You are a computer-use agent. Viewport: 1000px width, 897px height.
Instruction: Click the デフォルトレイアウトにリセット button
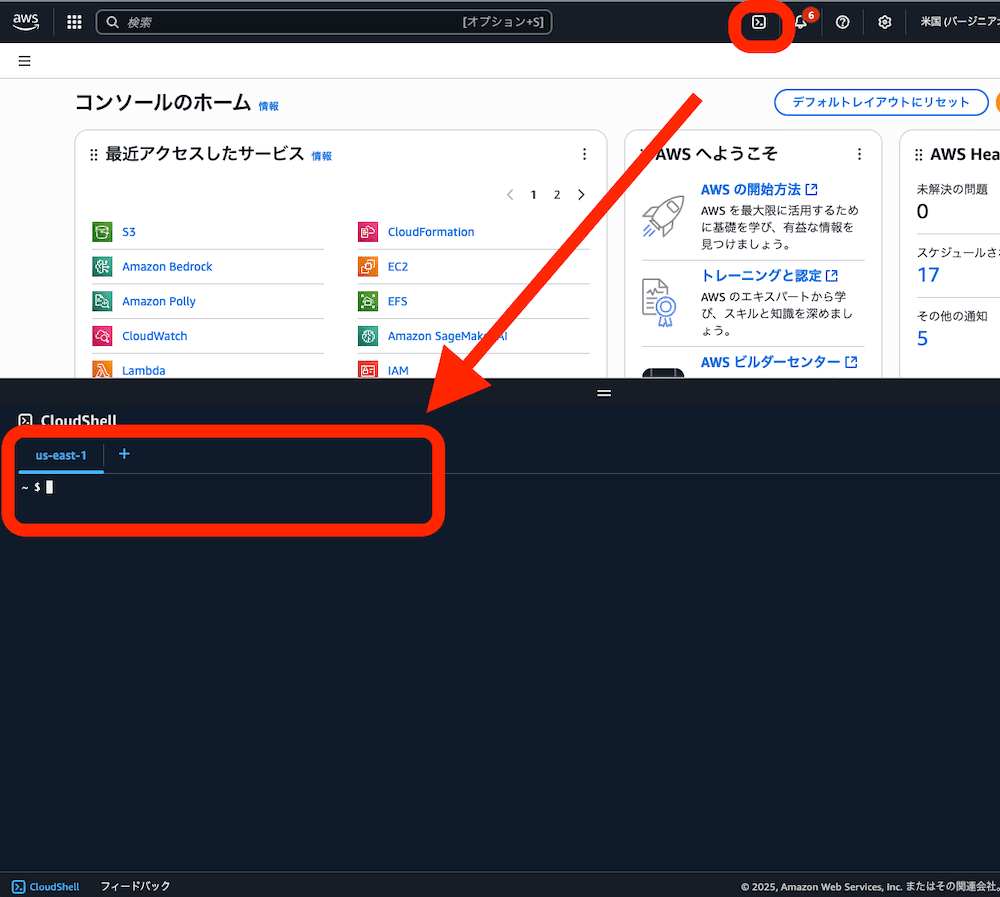pyautogui.click(x=881, y=102)
